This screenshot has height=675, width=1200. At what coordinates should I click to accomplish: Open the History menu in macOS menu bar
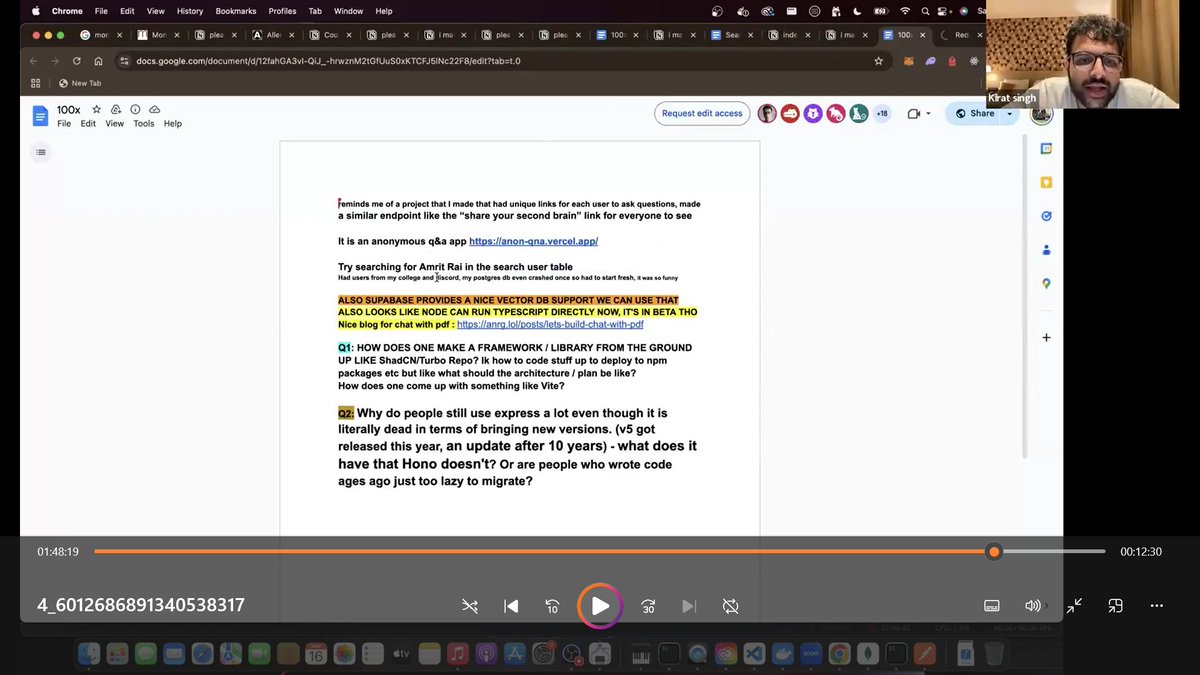click(x=190, y=11)
